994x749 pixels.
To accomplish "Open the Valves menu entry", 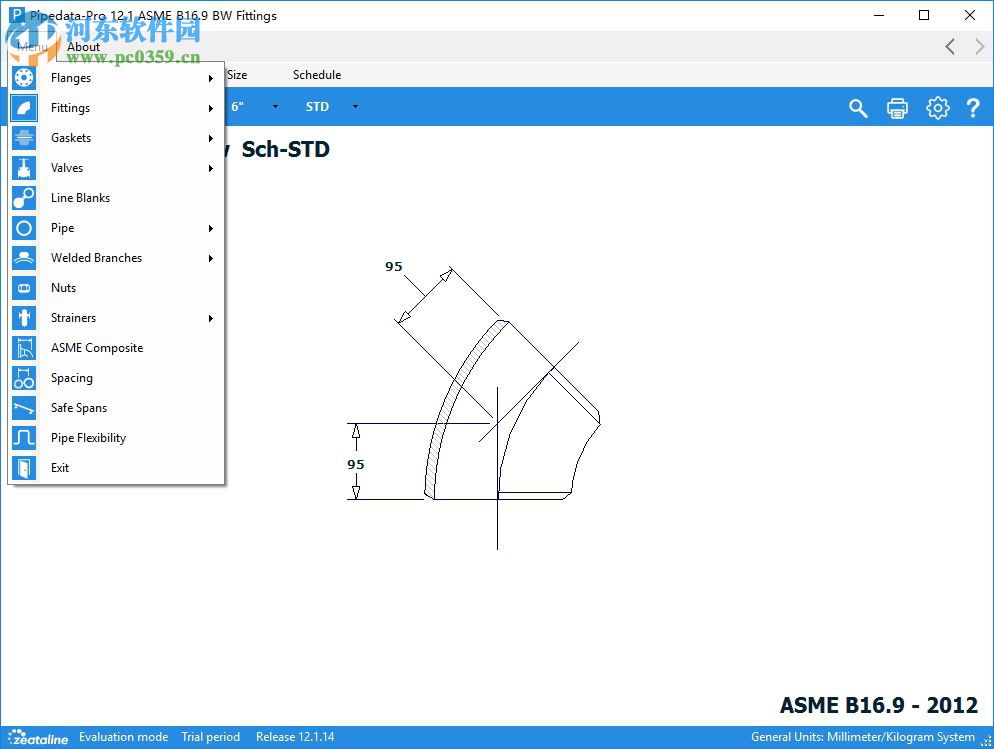I will pyautogui.click(x=117, y=168).
